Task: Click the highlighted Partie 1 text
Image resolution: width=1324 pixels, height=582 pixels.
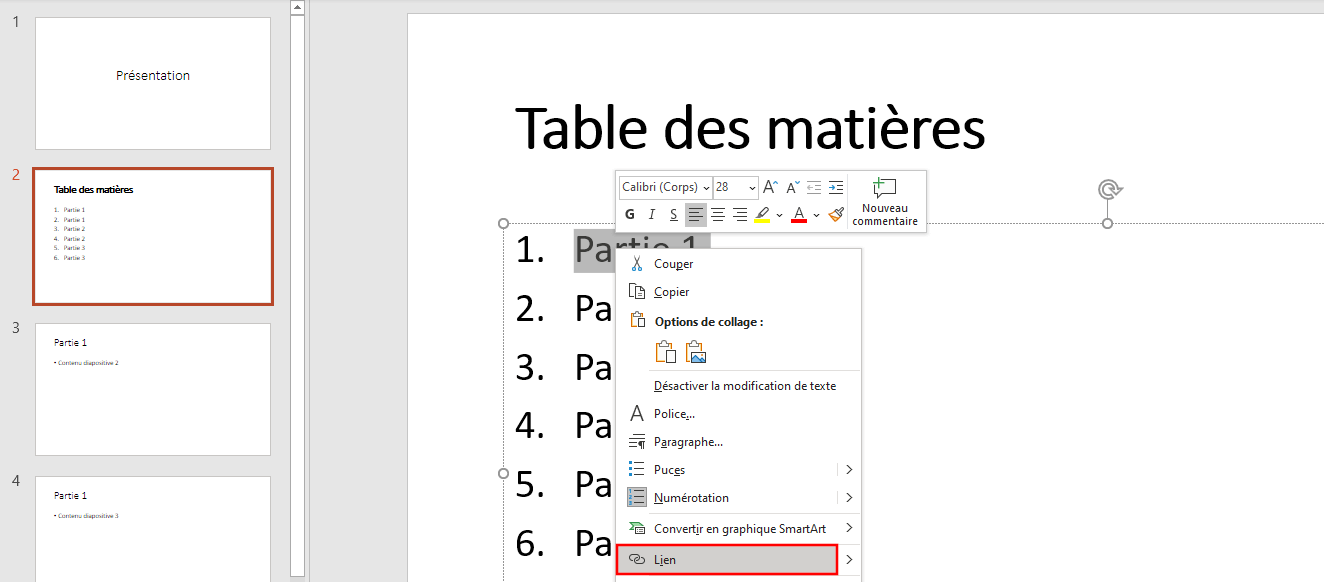Action: pyautogui.click(x=641, y=250)
